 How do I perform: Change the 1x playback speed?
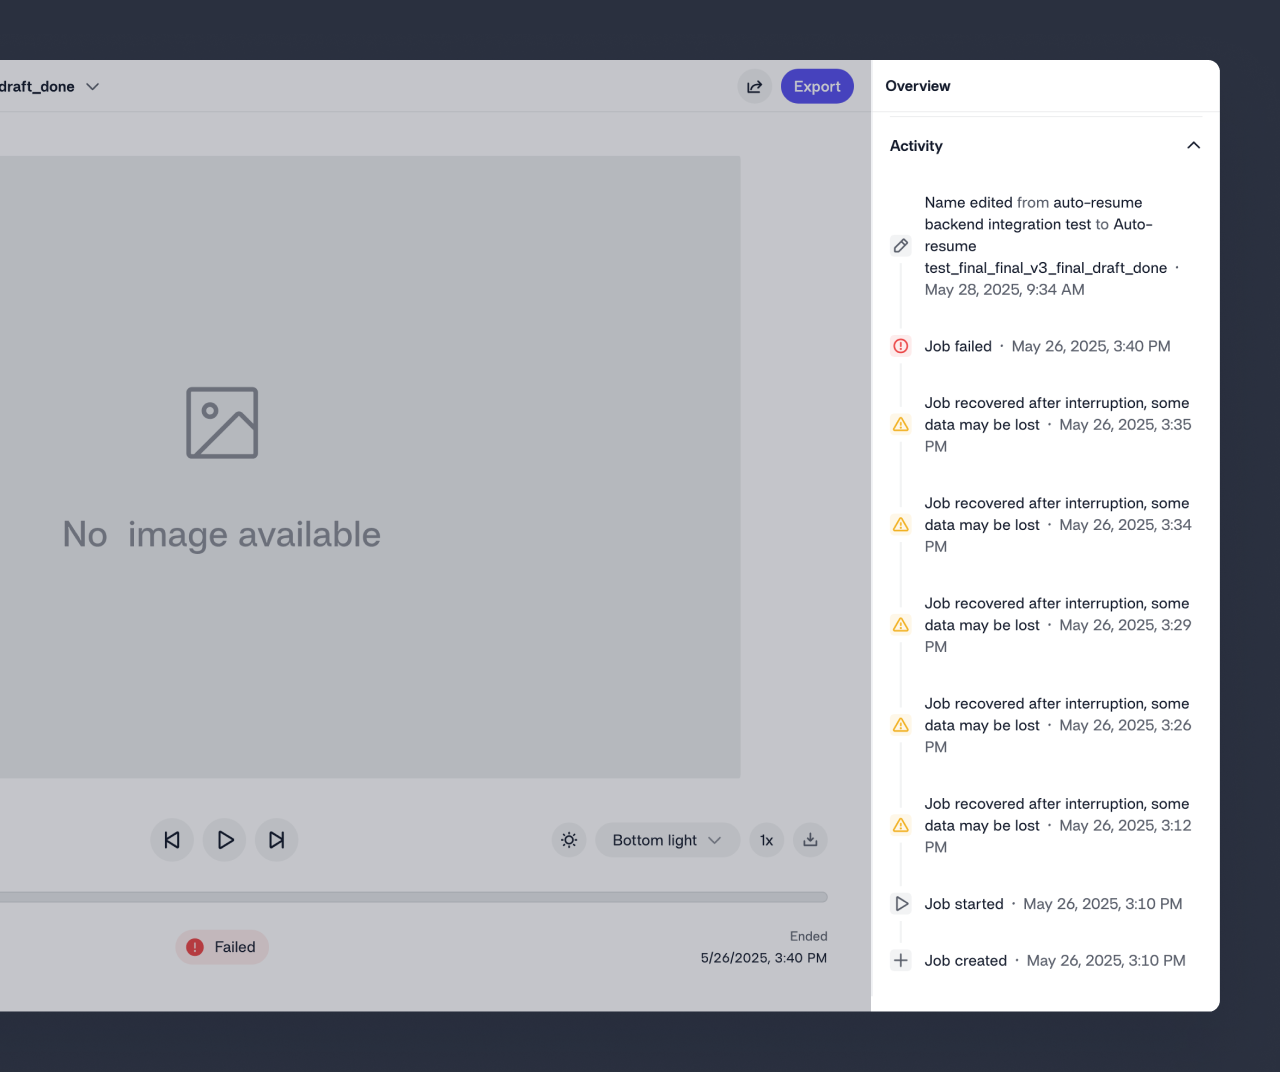pos(767,840)
